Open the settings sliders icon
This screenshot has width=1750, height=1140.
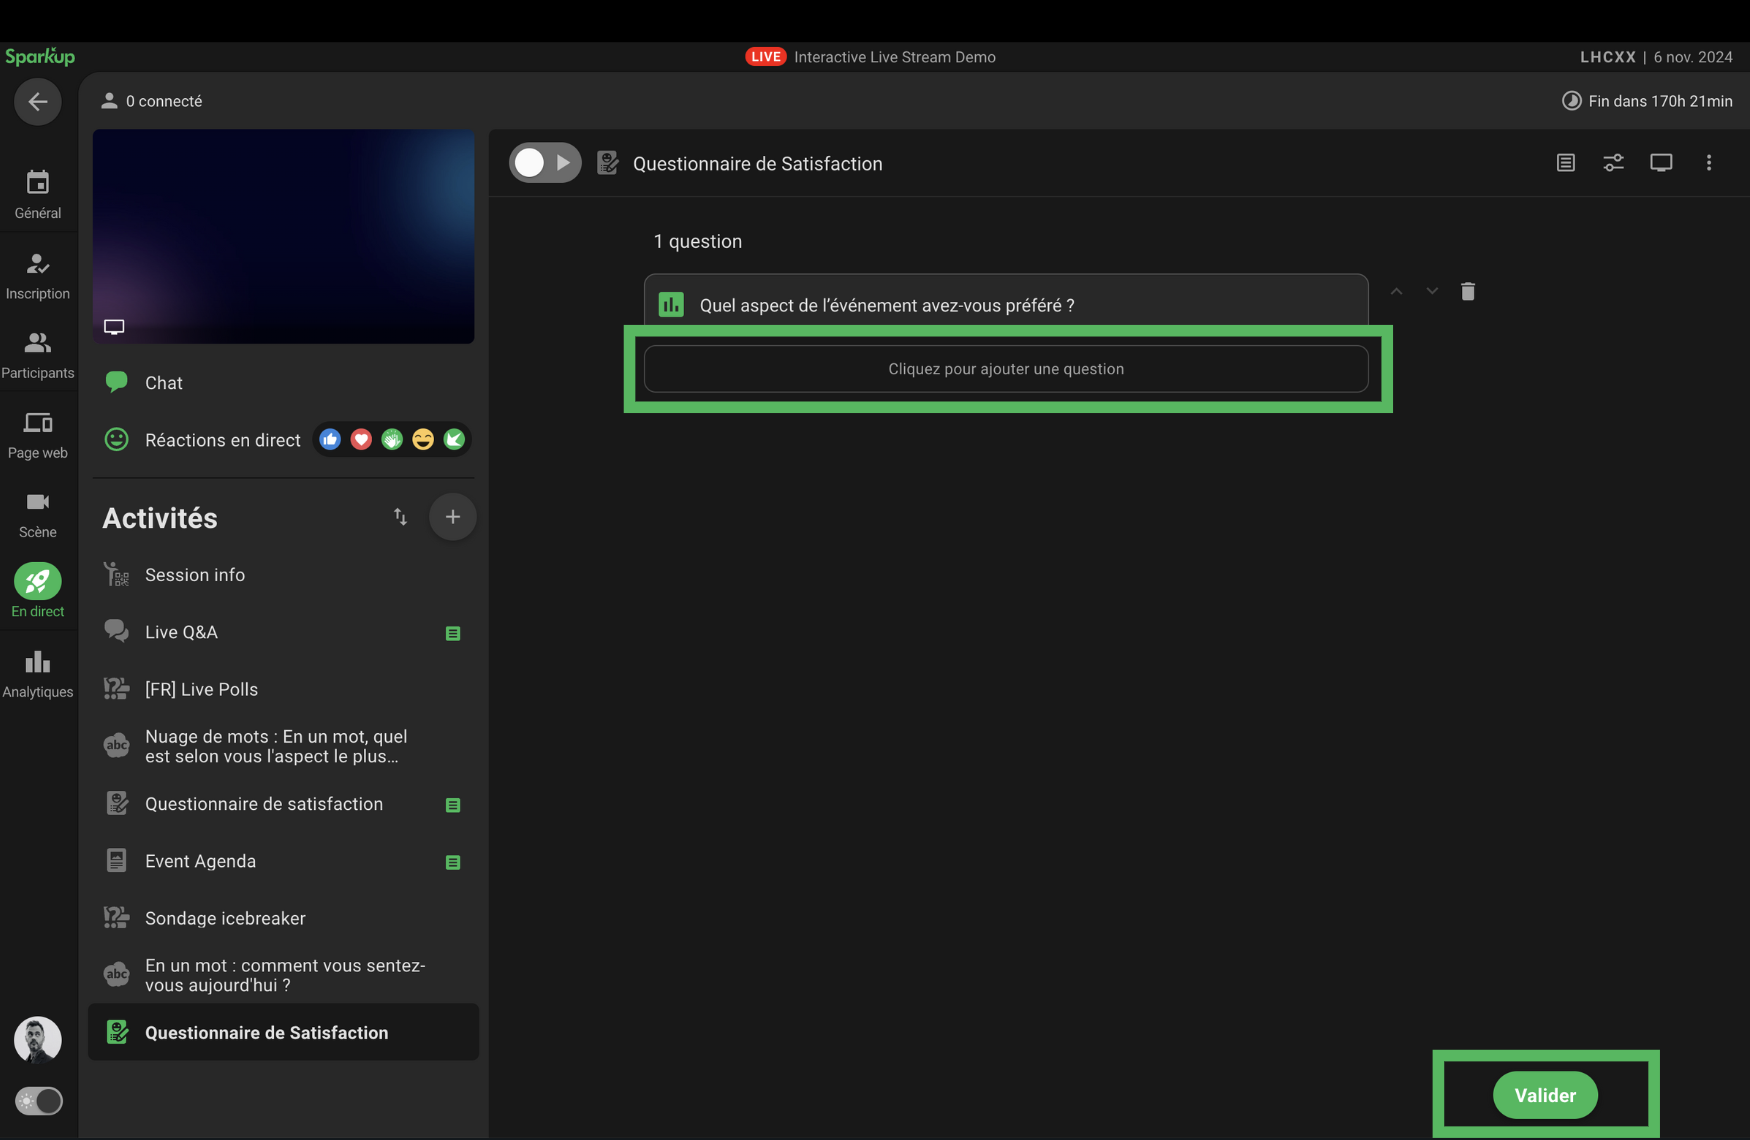[1613, 163]
